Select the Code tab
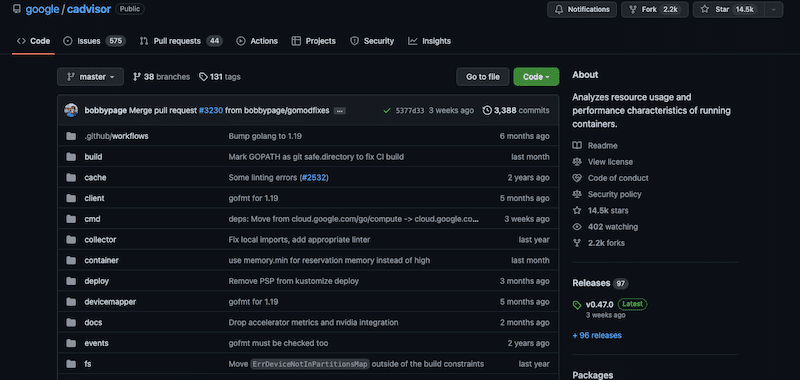The width and height of the screenshot is (800, 380). pyautogui.click(x=33, y=41)
